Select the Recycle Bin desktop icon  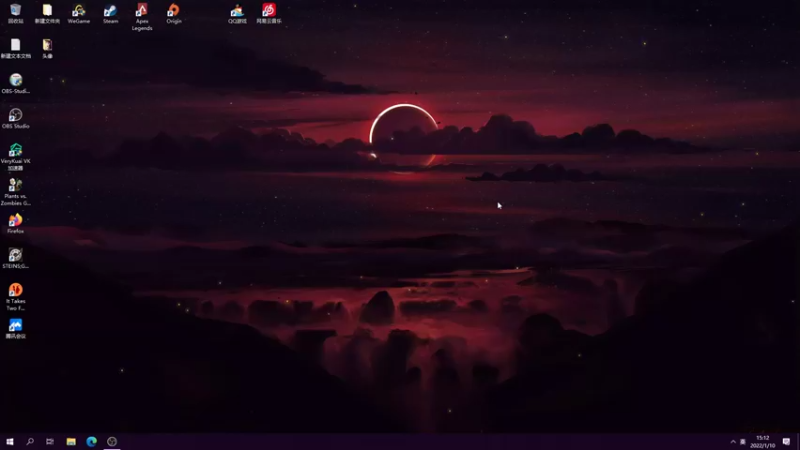pyautogui.click(x=16, y=14)
